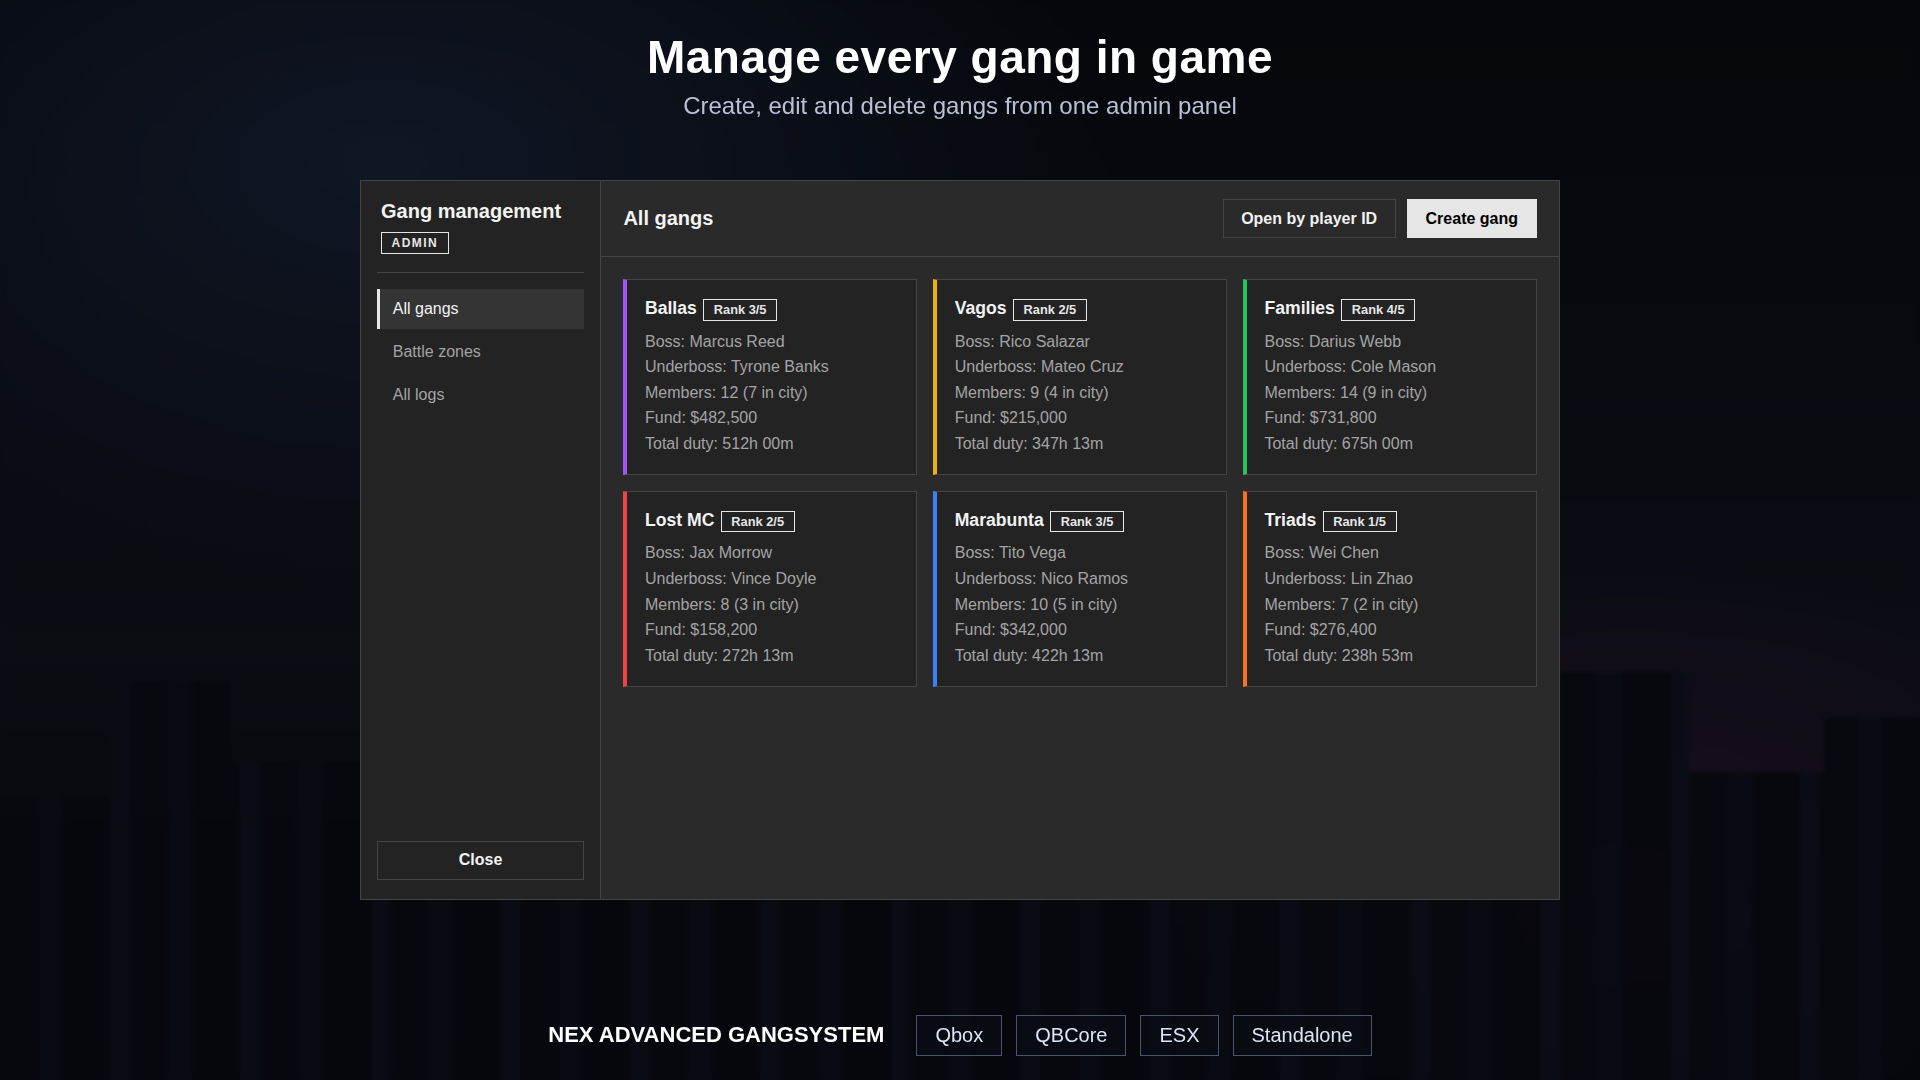Click the Qbox framework tag
Screen dimensions: 1920x1080
[959, 1036]
